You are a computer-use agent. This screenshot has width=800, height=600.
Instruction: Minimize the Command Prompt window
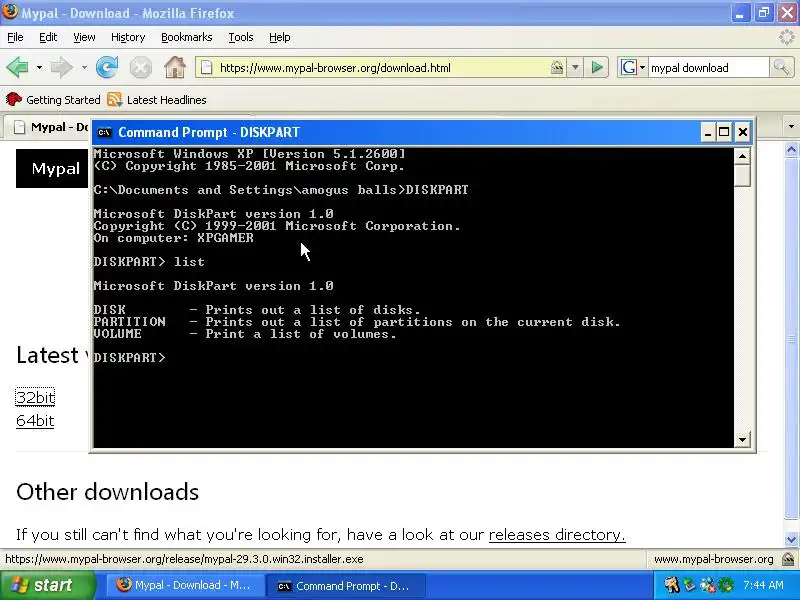tap(708, 132)
